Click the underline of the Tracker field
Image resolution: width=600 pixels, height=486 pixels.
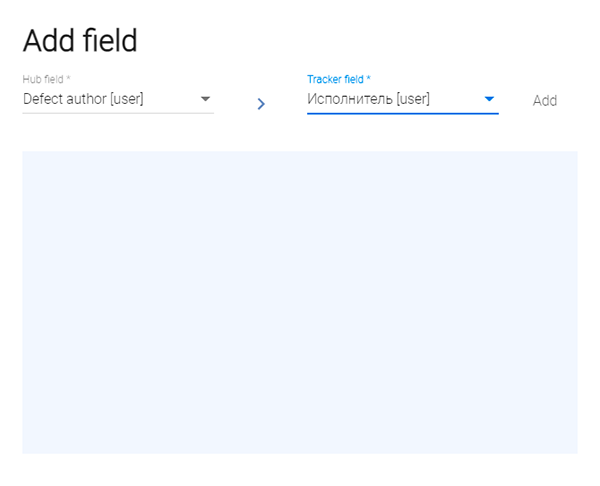point(402,114)
